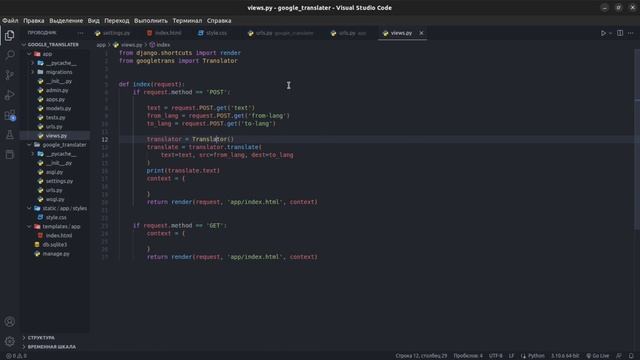Collapse the GOOGLE_TRANSLATER root folder

53,44
